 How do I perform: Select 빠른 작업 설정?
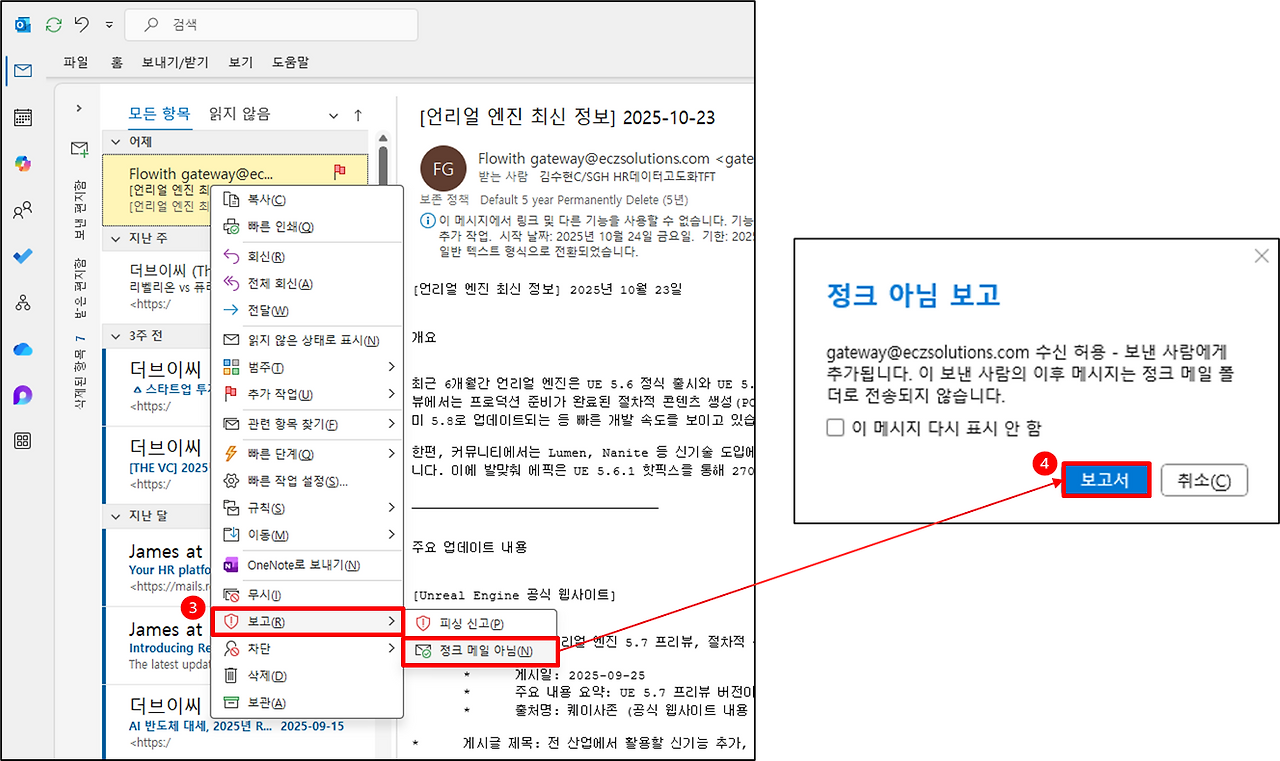[x=307, y=481]
